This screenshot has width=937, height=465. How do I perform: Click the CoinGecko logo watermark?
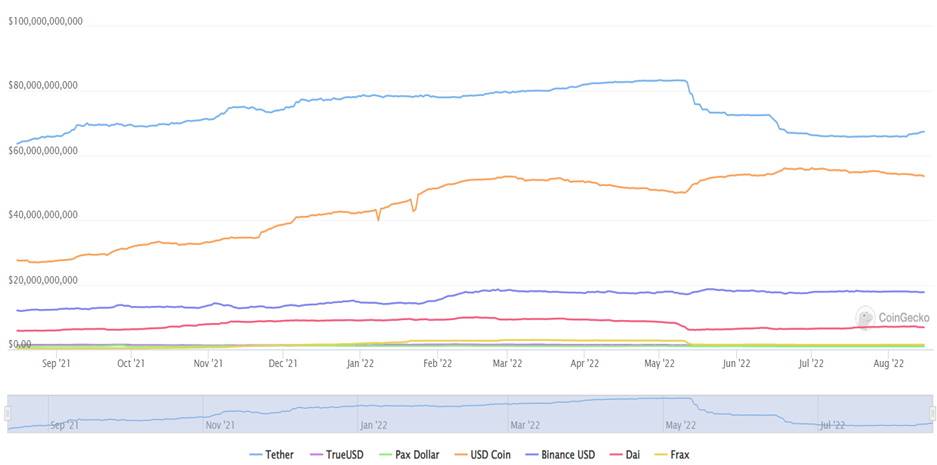[x=893, y=318]
